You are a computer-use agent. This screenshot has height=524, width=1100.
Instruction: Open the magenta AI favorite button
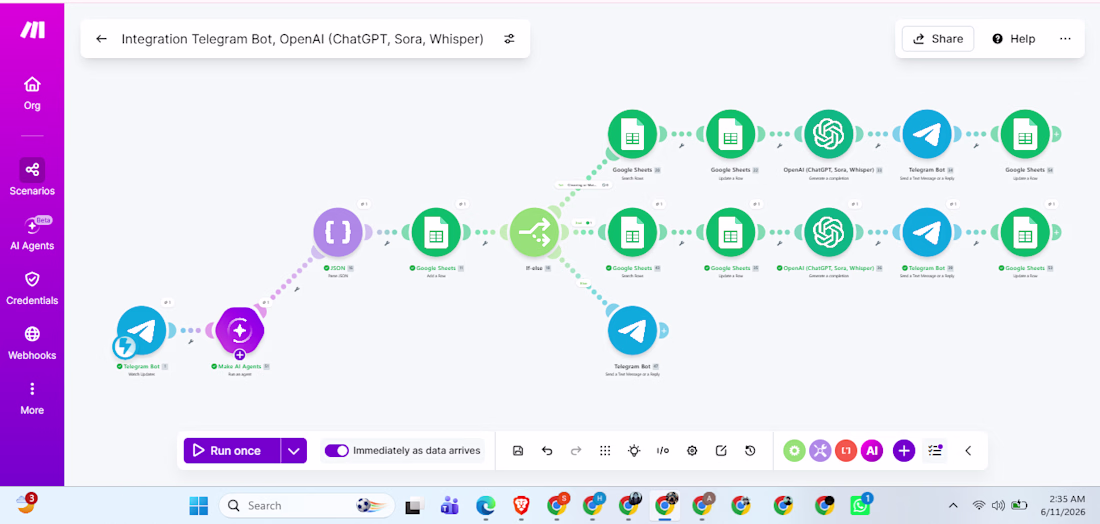click(x=872, y=450)
